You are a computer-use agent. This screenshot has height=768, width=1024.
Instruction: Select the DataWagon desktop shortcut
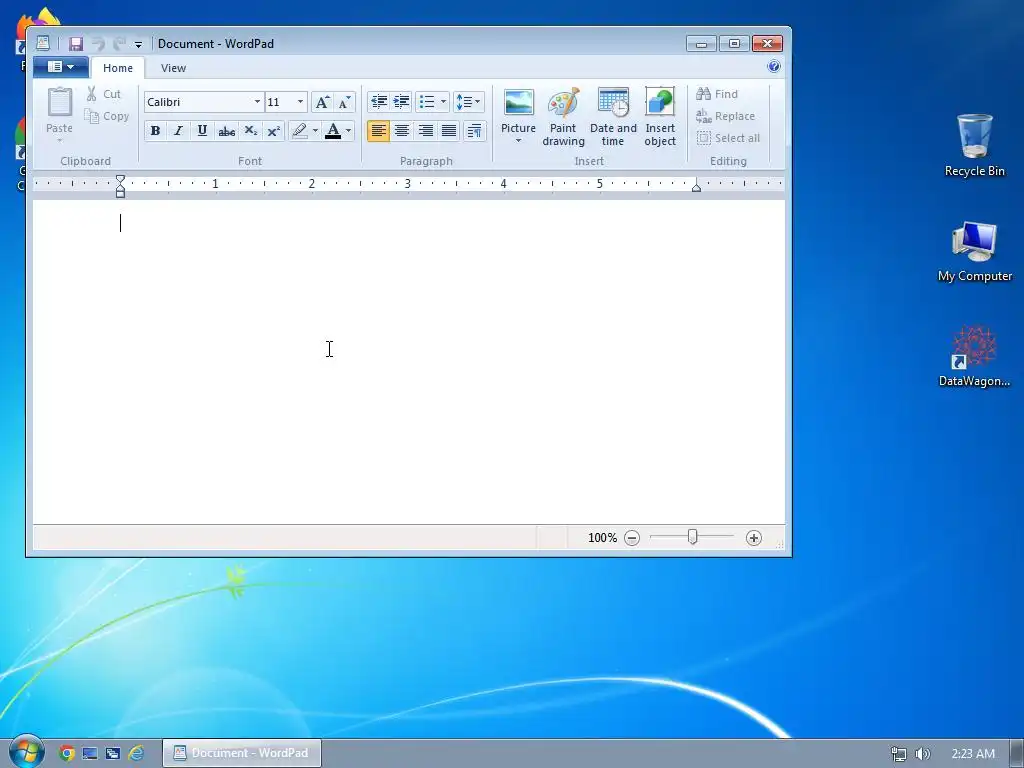tap(974, 356)
